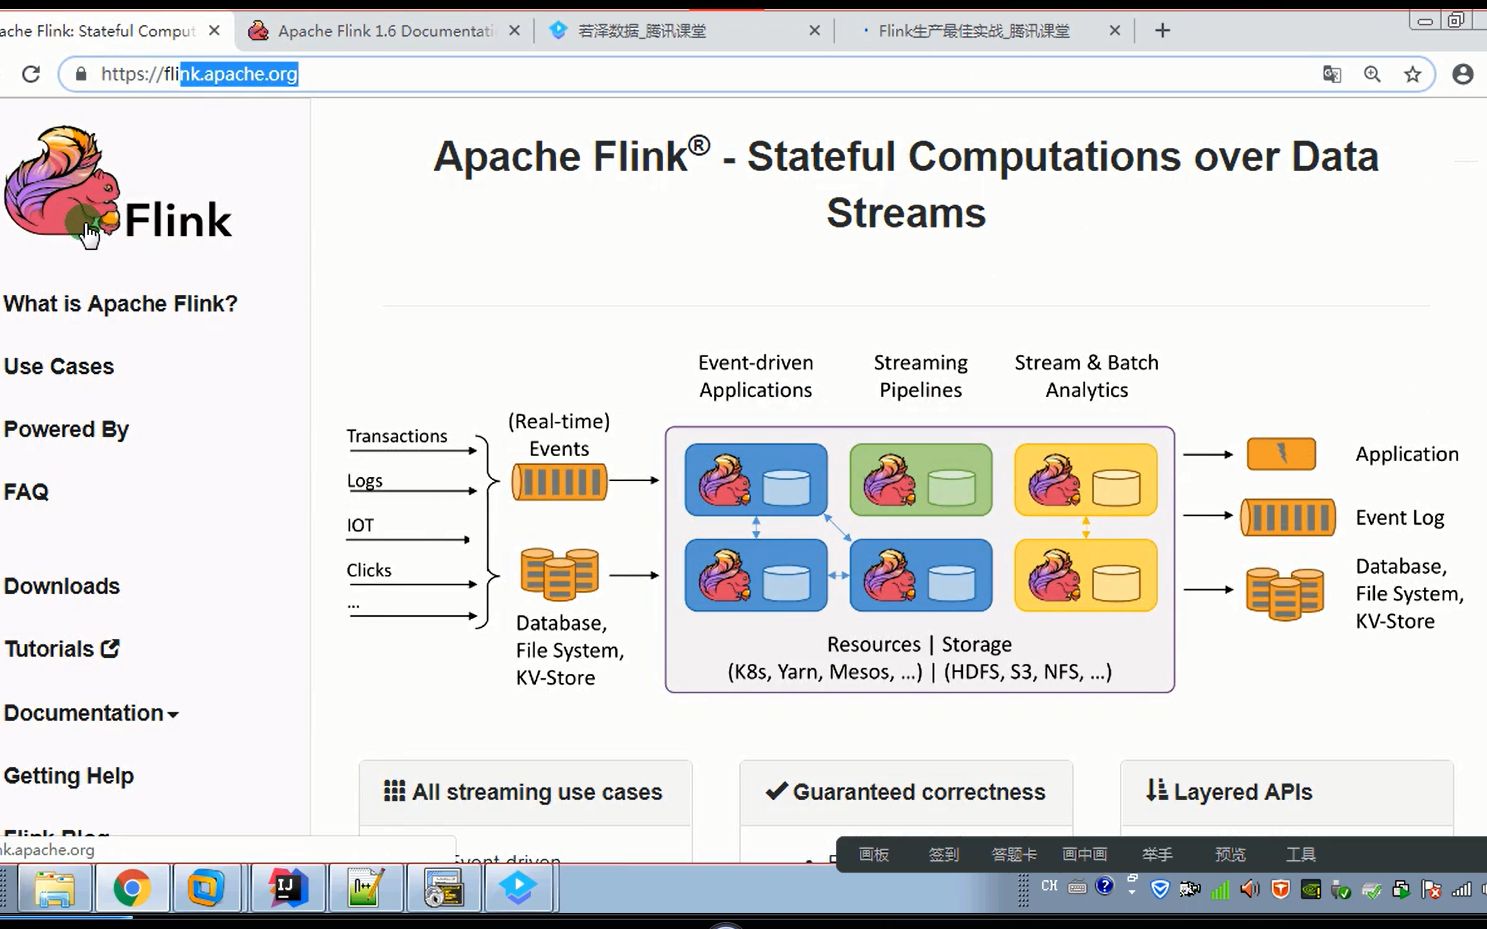Select 画中画 picture-in-picture option
This screenshot has width=1487, height=929.
tap(1085, 854)
